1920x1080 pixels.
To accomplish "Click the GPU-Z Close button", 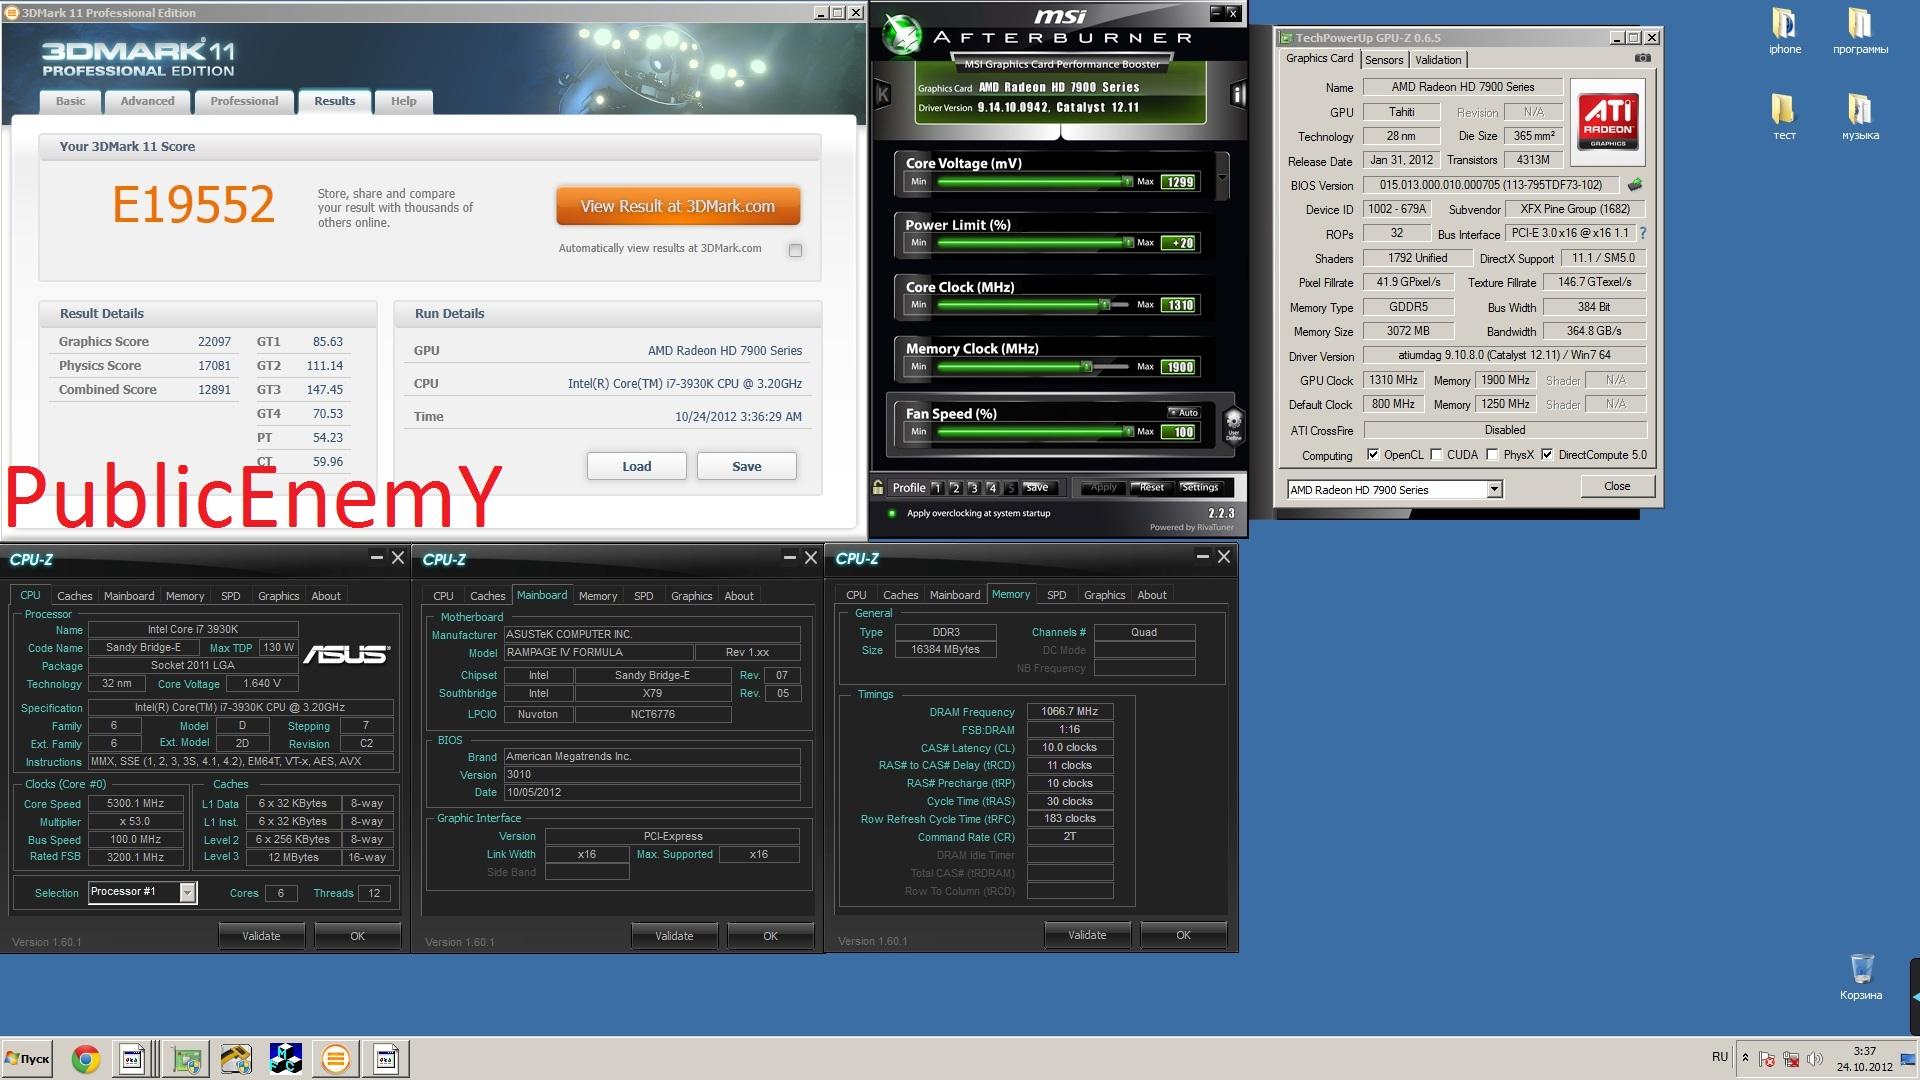I will pos(1617,486).
